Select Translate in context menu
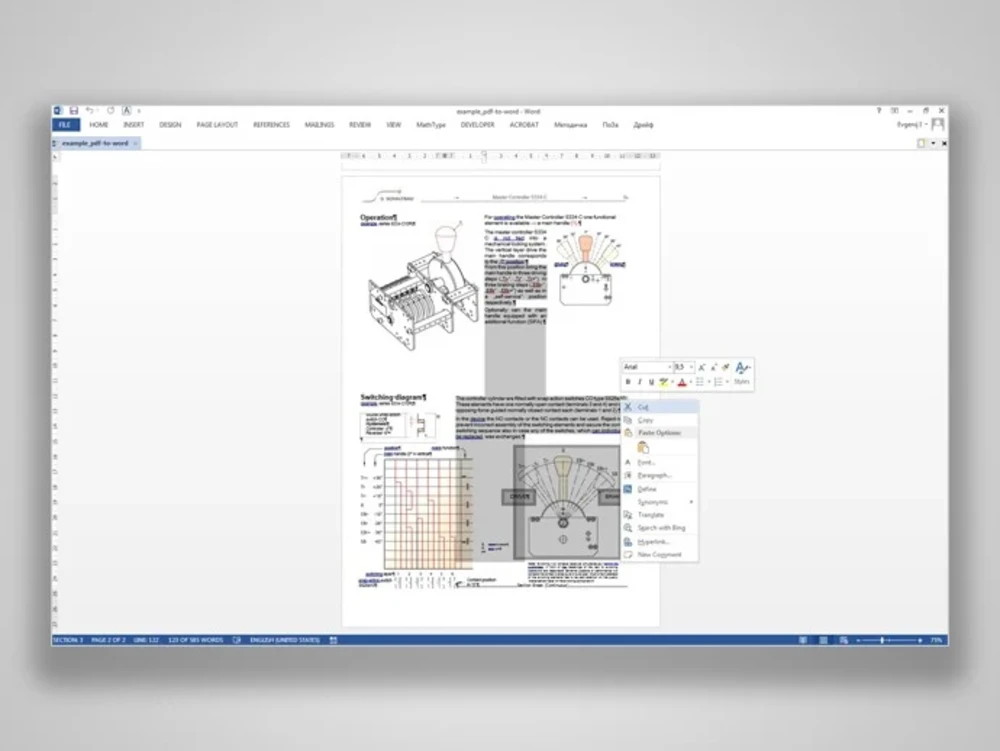Viewport: 1000px width, 751px height. pos(659,515)
